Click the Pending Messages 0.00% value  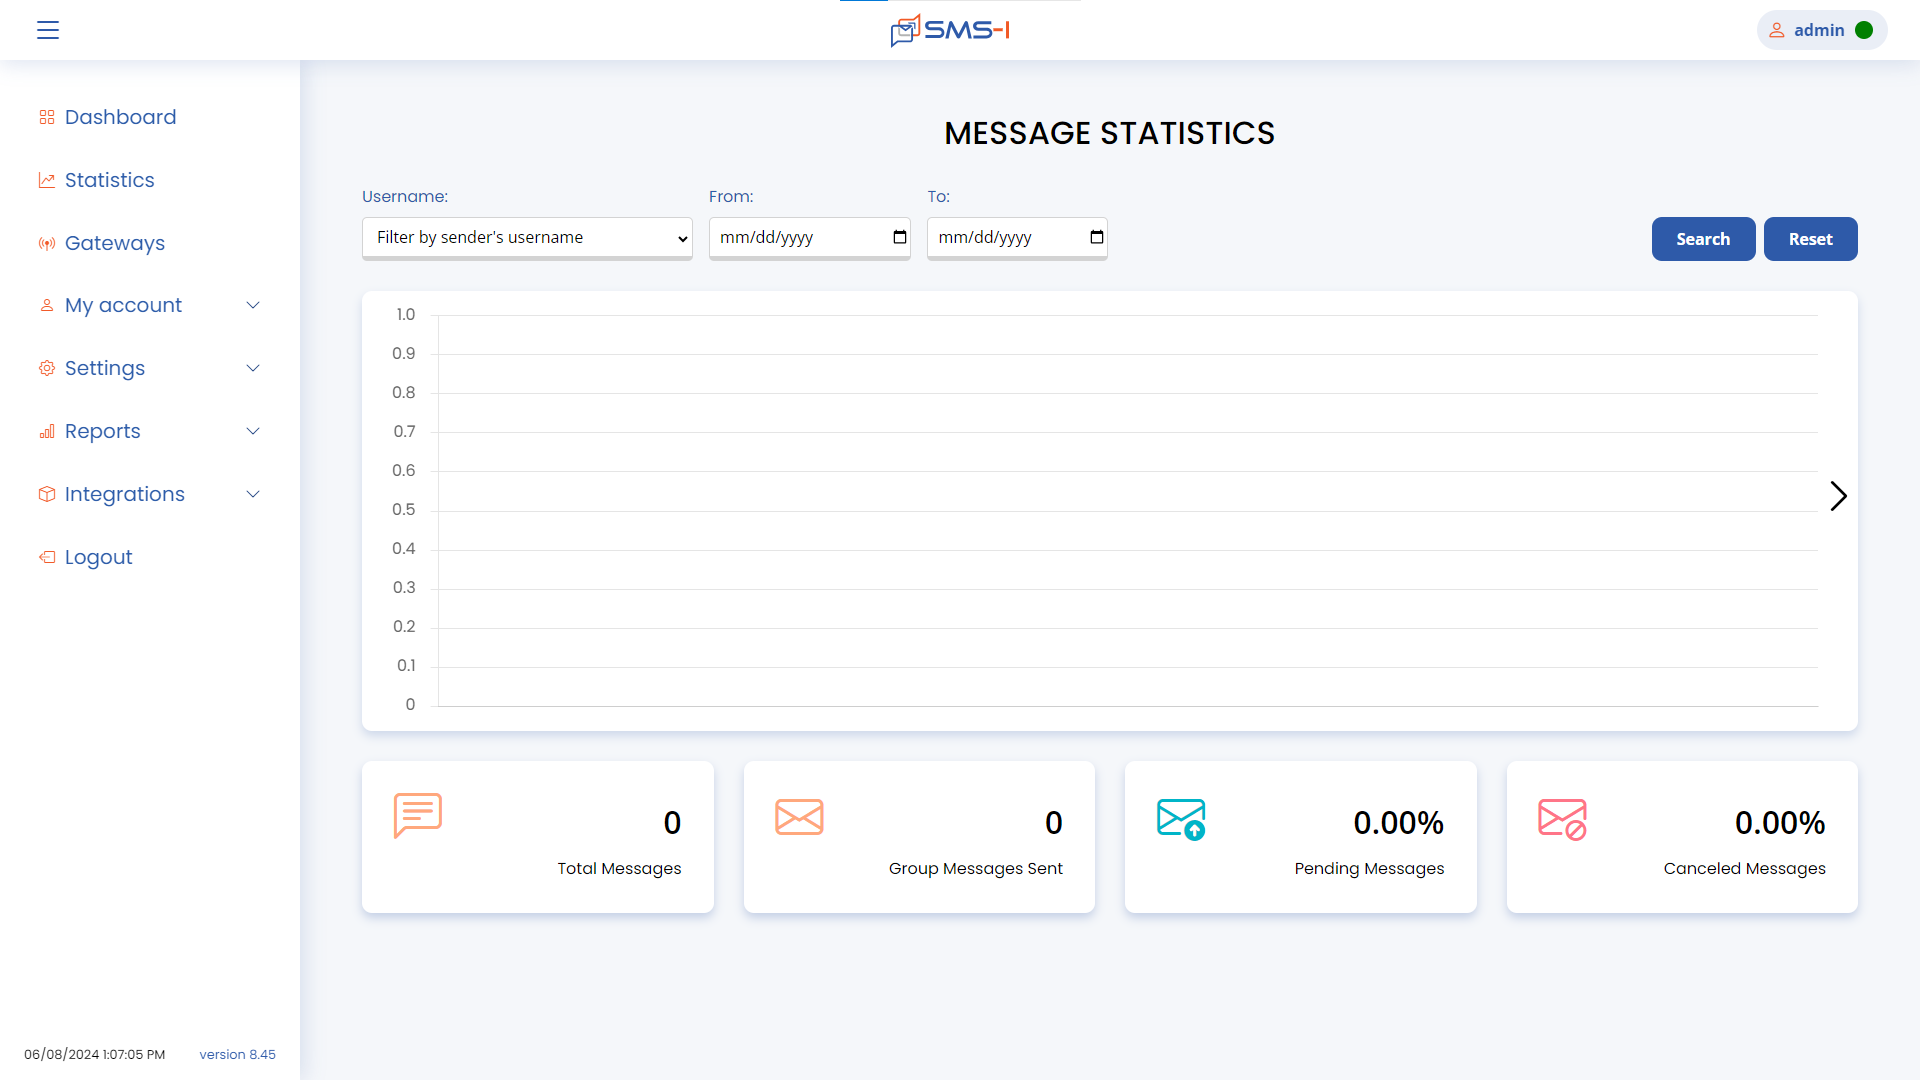coord(1398,823)
